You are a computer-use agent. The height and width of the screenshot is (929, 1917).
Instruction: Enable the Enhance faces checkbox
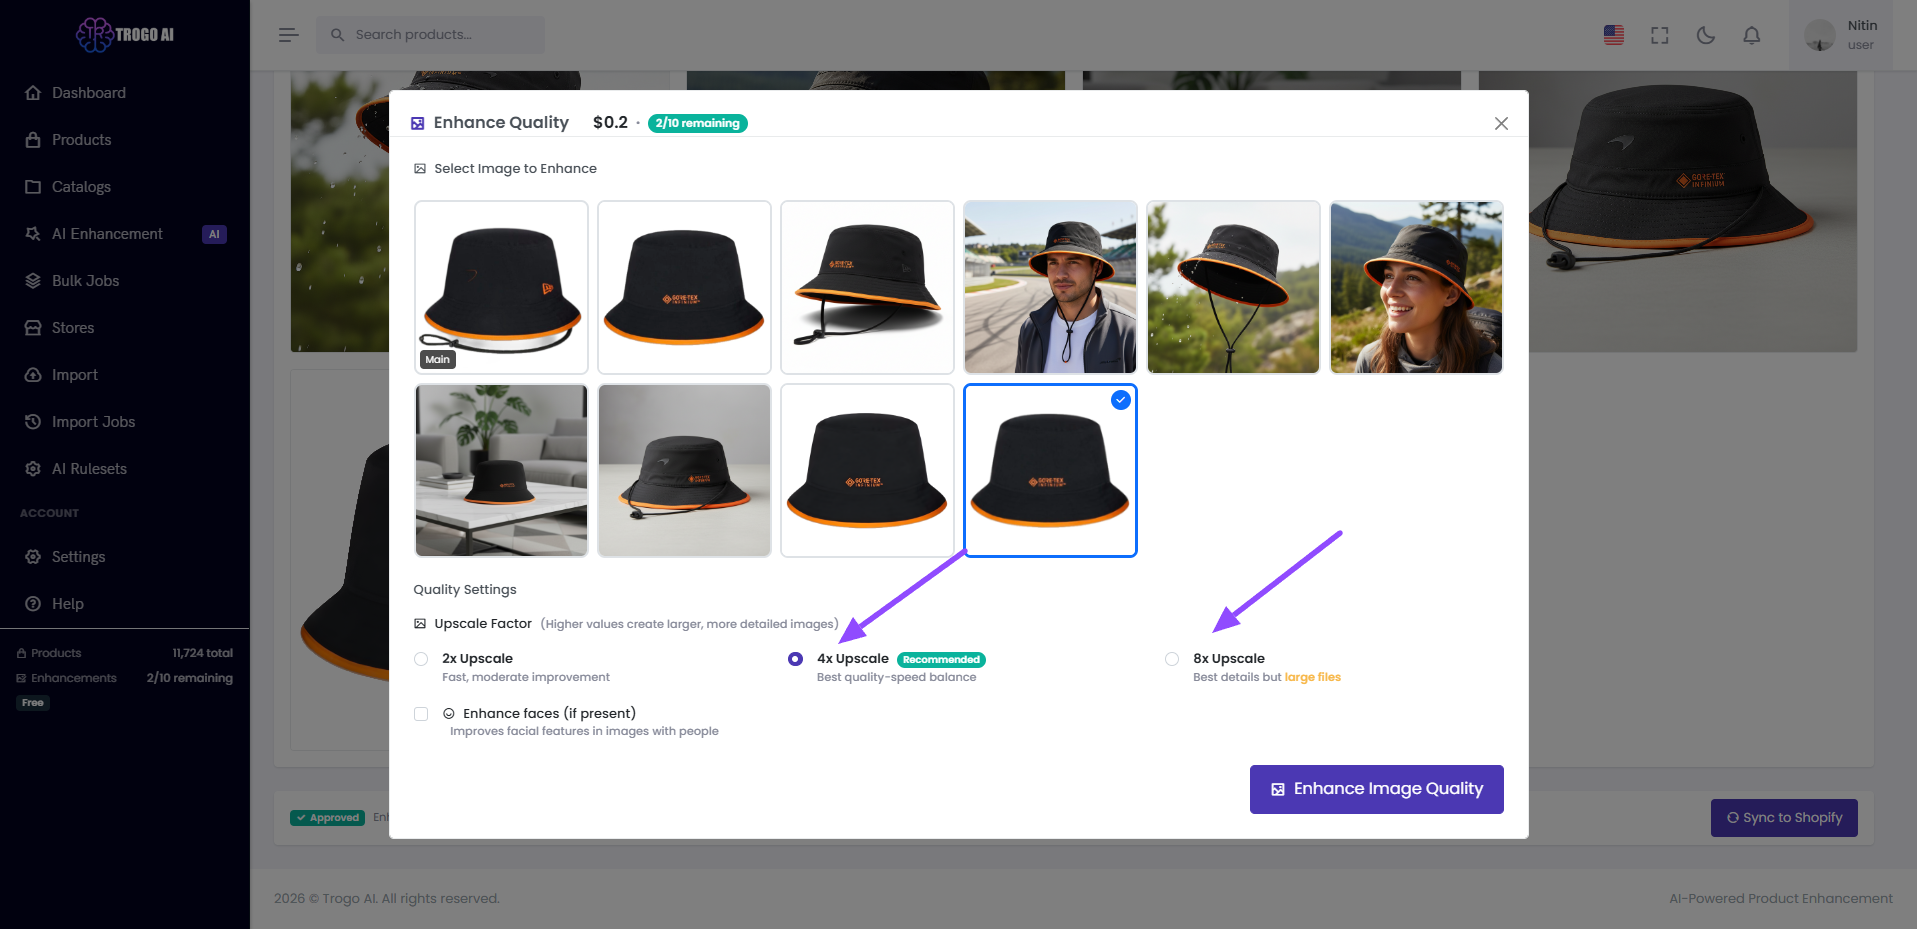[420, 713]
